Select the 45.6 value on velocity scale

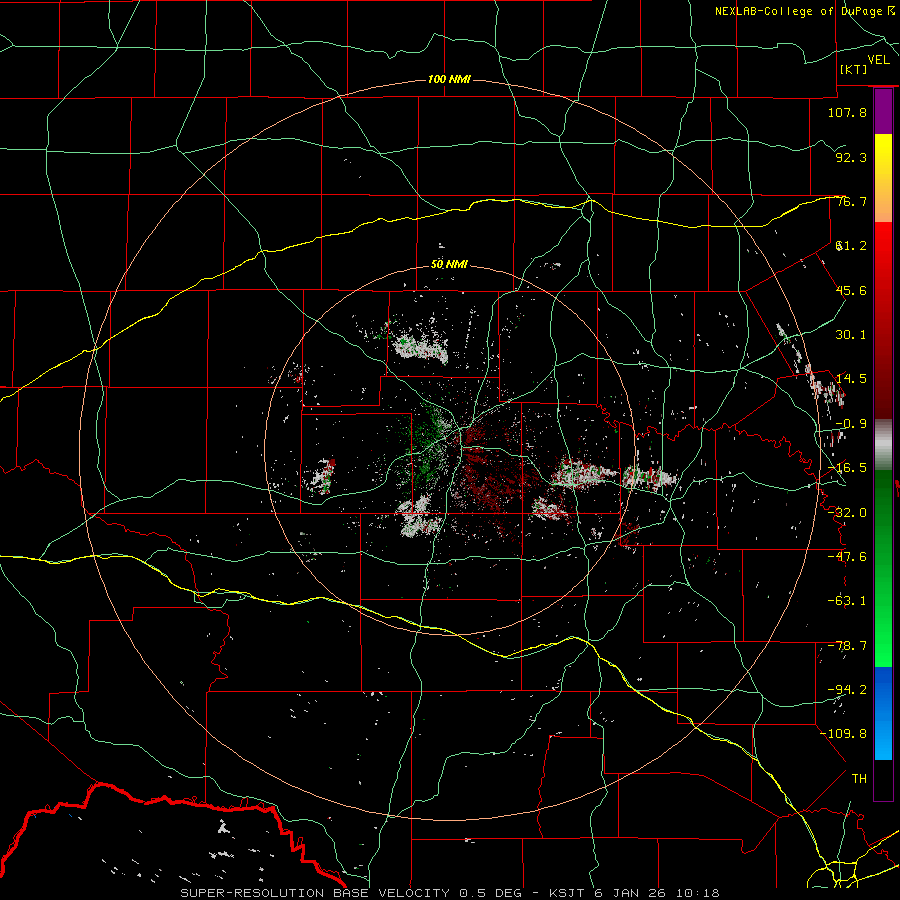(851, 290)
